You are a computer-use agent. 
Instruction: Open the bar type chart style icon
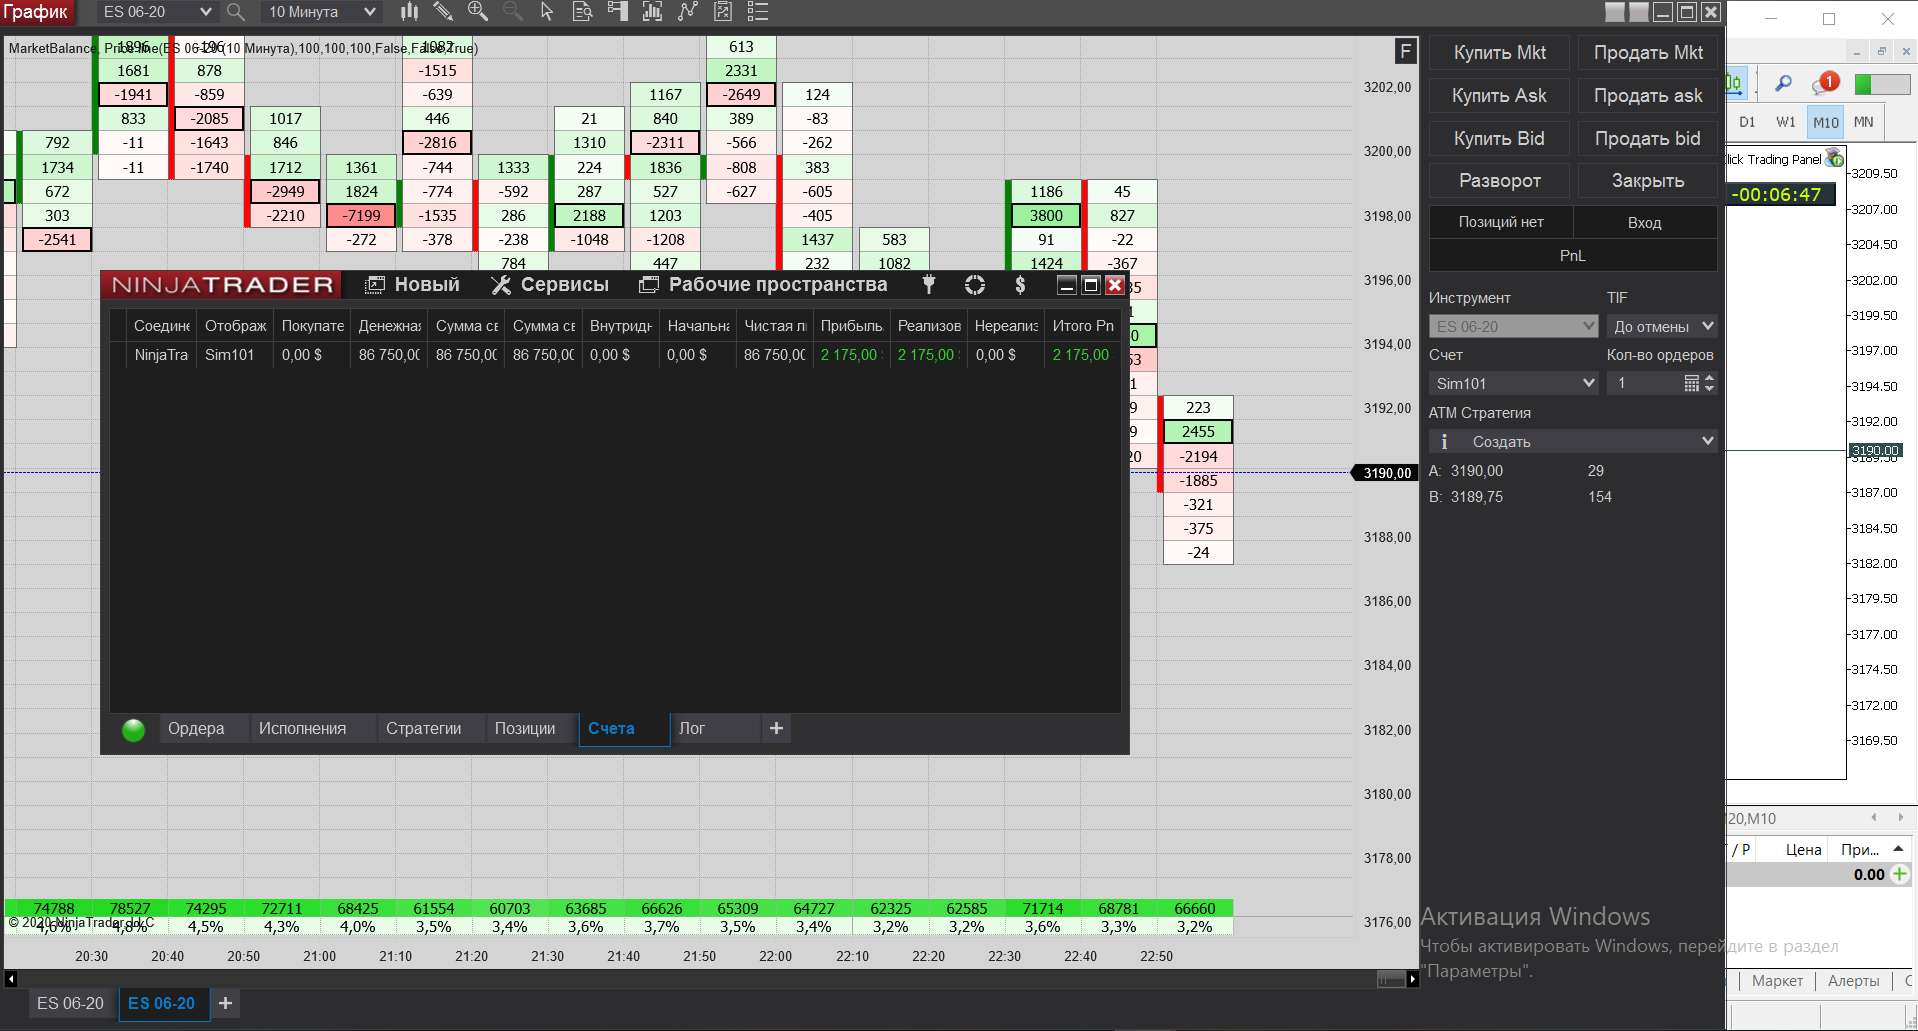coord(409,12)
